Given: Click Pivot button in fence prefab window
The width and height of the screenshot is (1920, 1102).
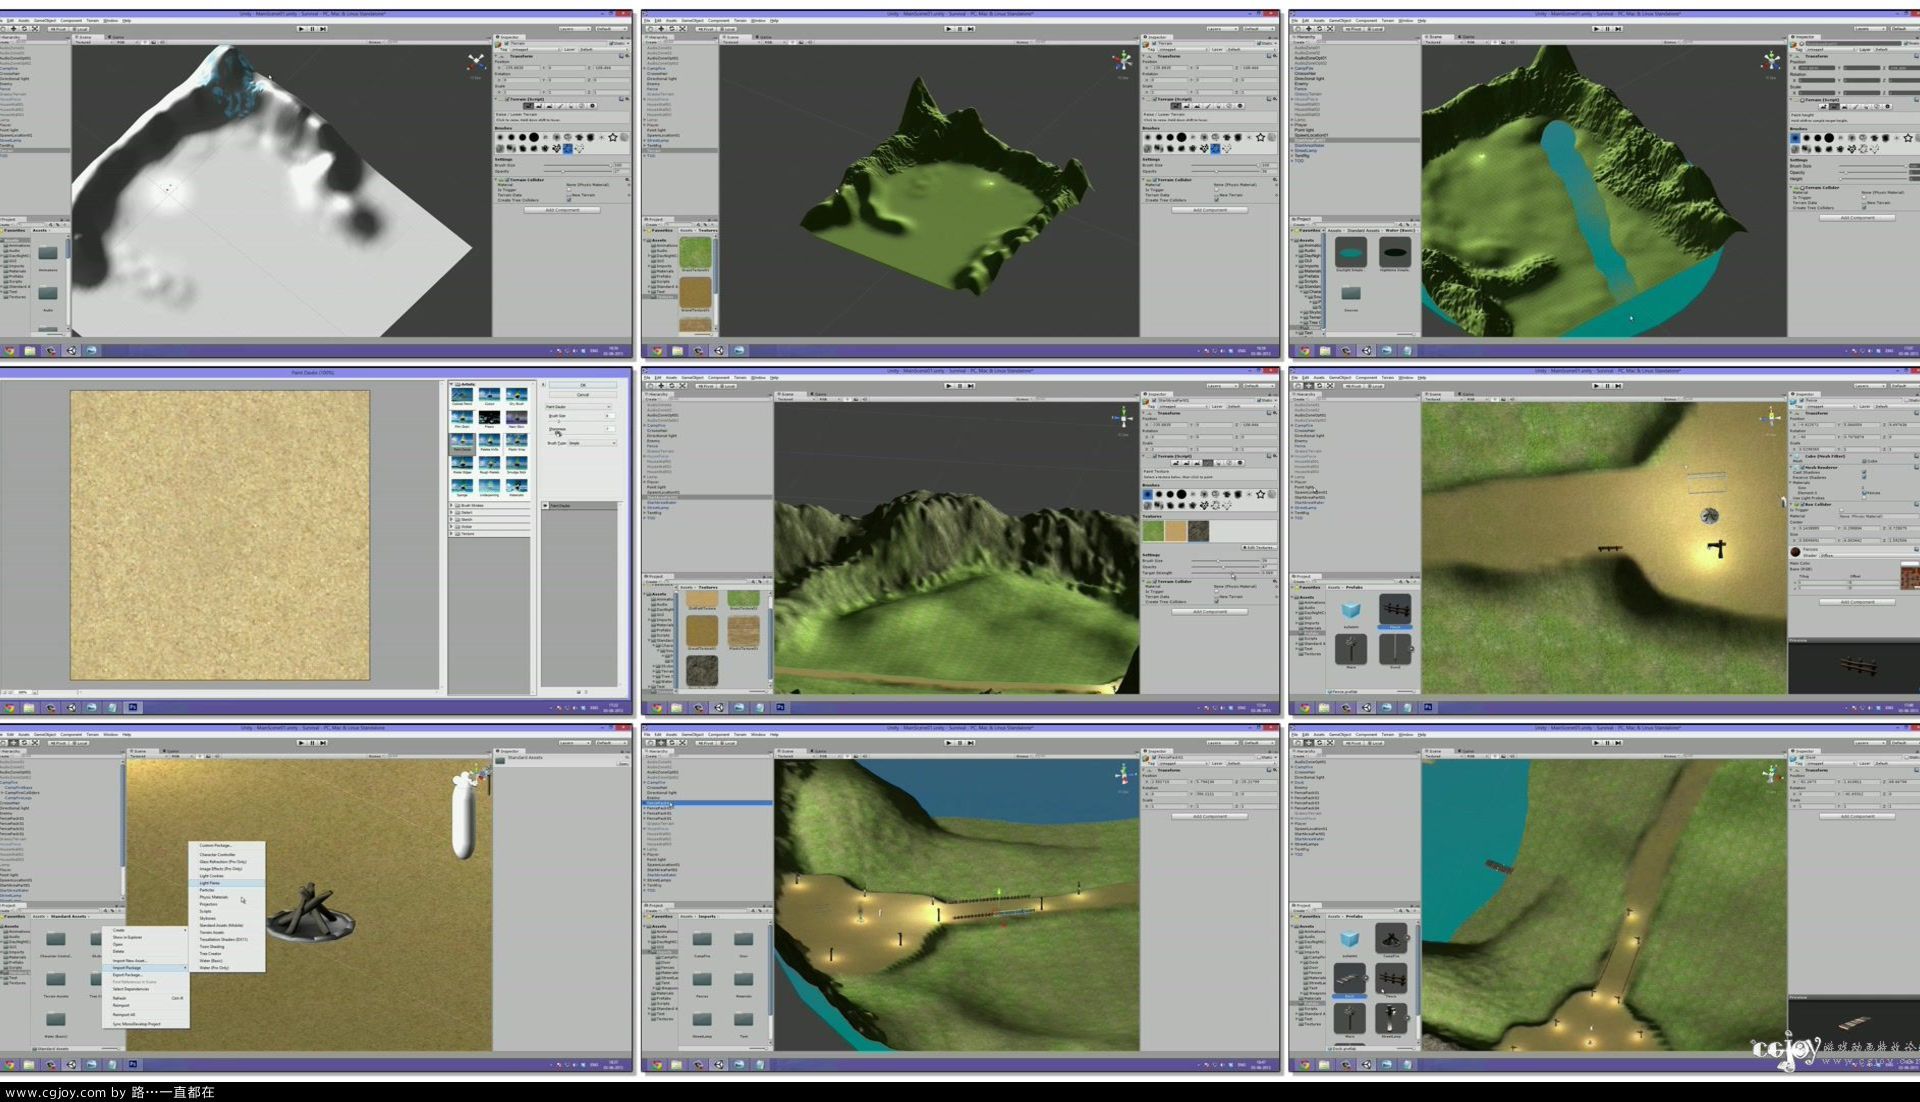Looking at the screenshot, I should pos(1353,386).
